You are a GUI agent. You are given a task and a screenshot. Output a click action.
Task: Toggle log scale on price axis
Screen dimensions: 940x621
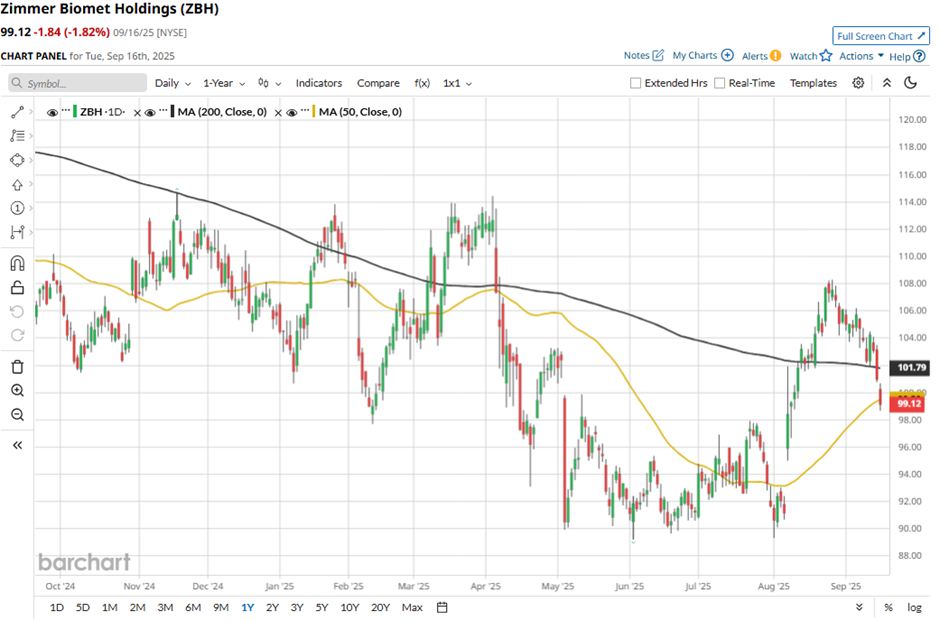914,607
